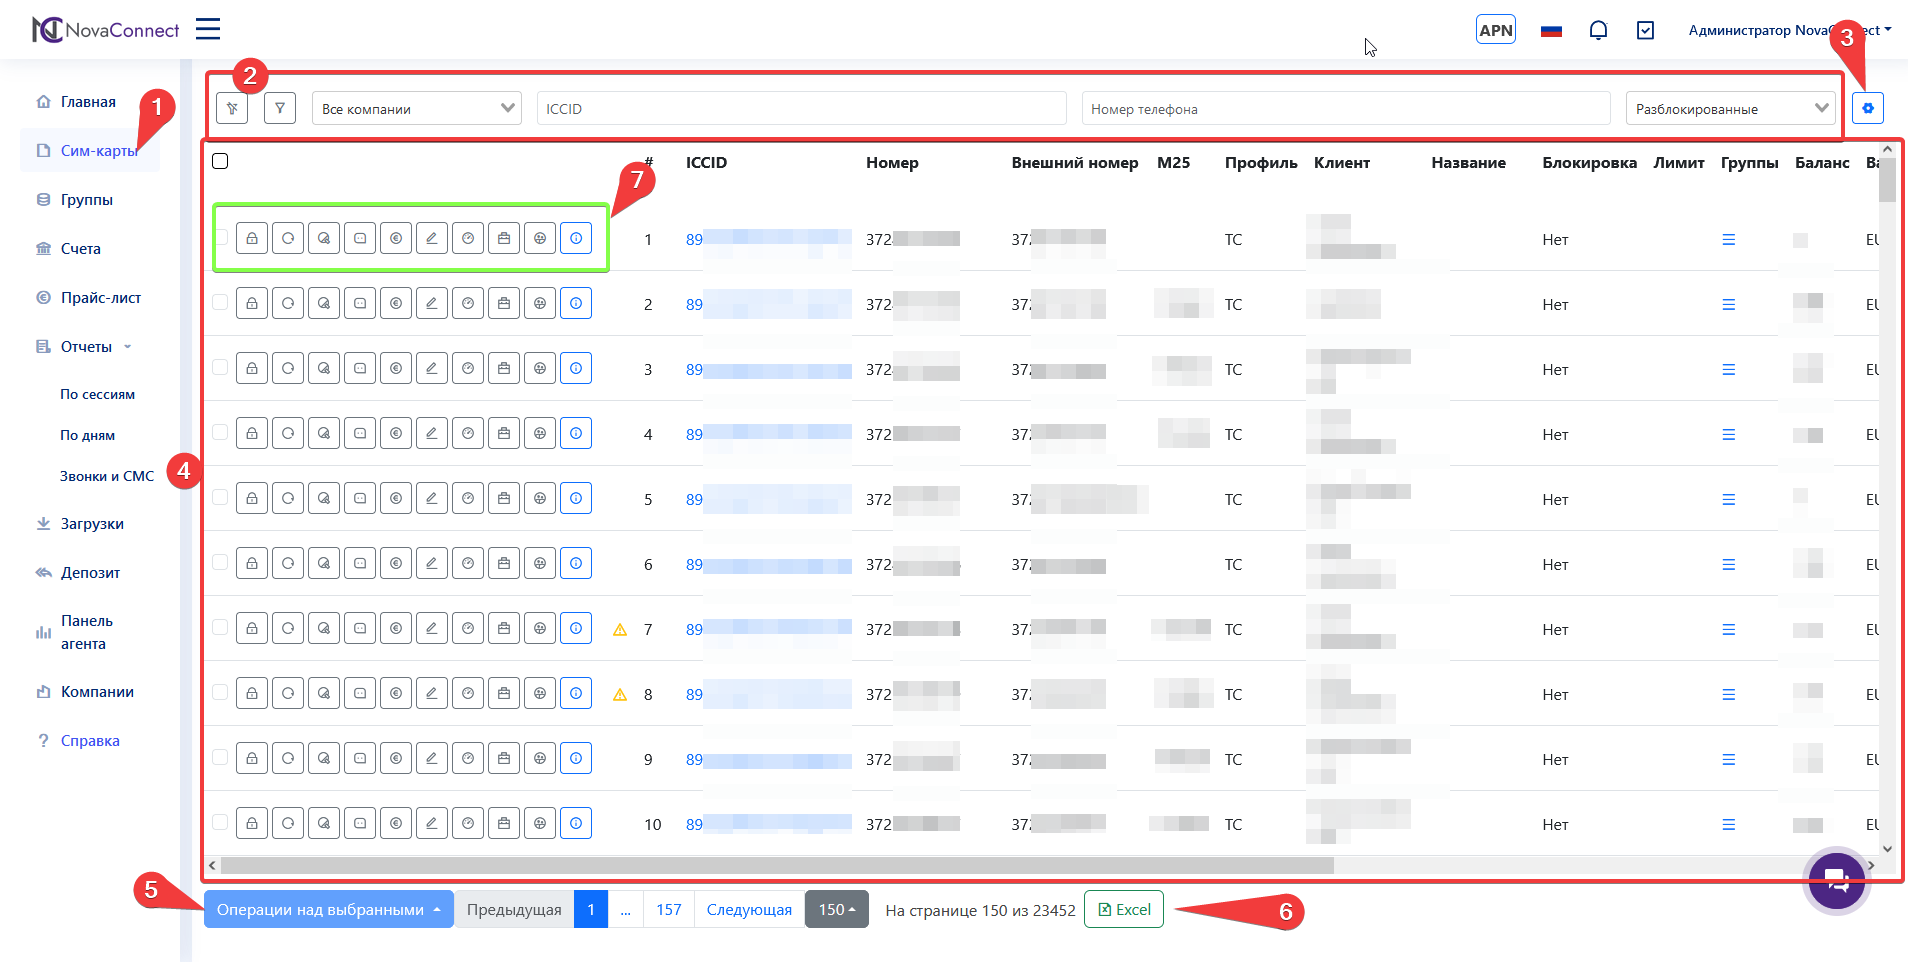
Task: Click the horizontal table scrollbar
Action: pyautogui.click(x=776, y=865)
